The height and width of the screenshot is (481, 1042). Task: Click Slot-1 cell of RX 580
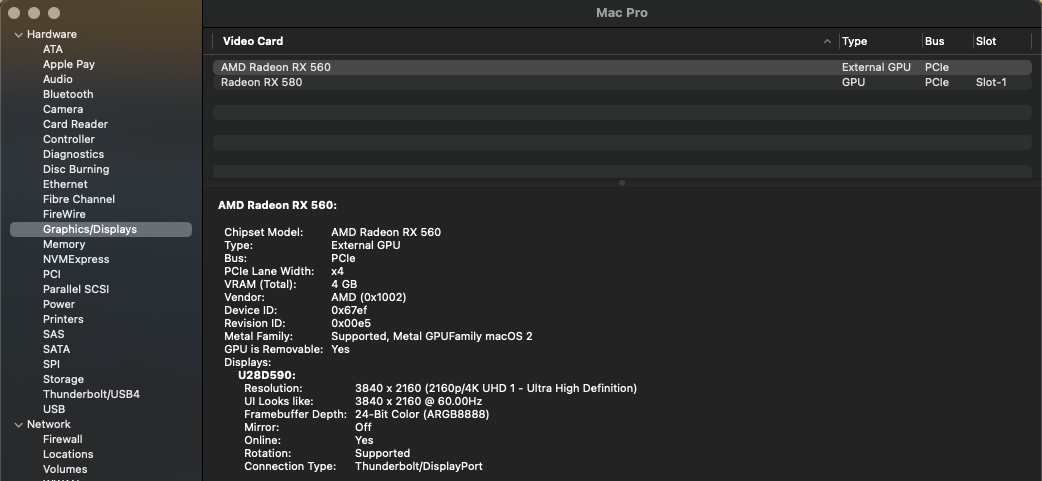click(x=991, y=82)
